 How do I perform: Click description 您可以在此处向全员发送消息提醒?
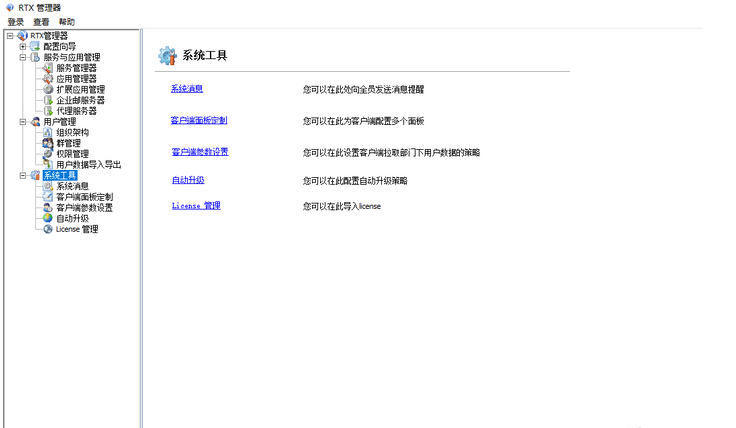[363, 89]
